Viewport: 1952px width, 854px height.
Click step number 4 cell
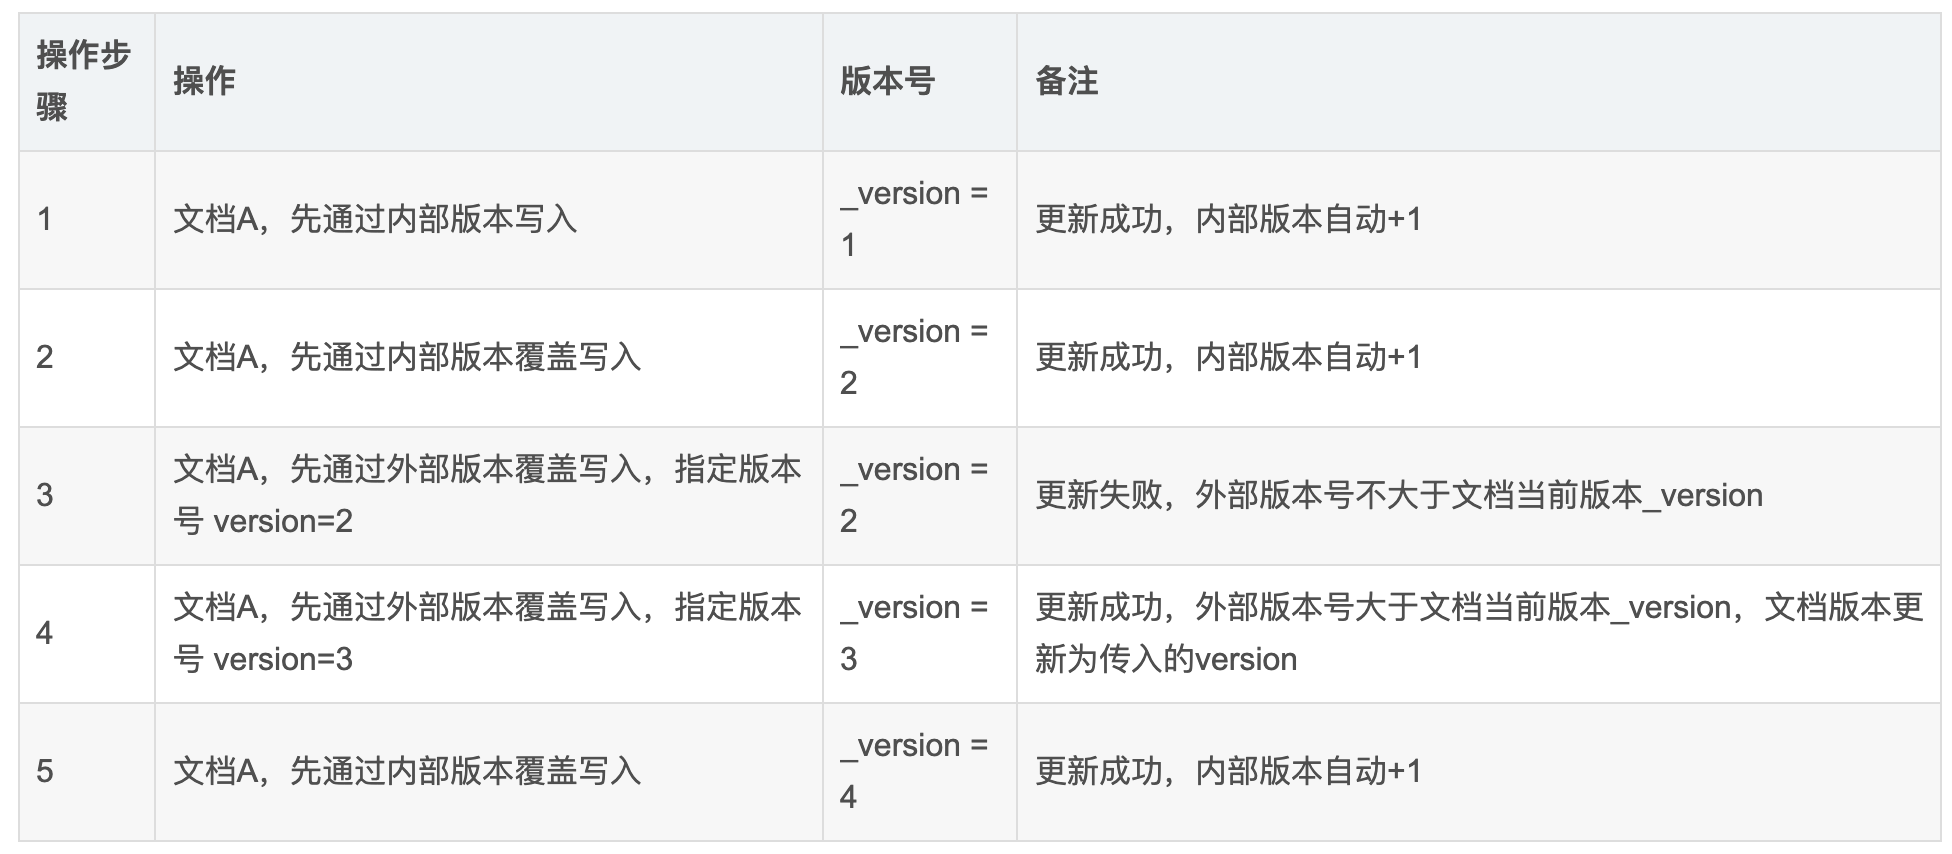[45, 633]
